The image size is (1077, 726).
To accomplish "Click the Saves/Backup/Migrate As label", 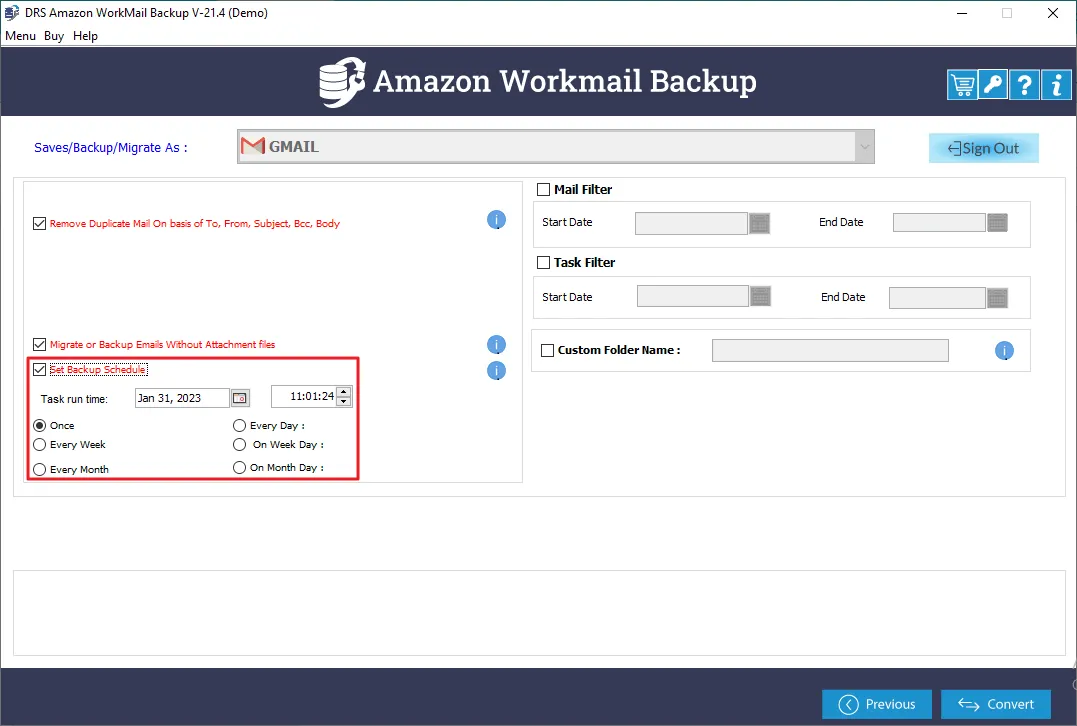I will (x=111, y=148).
